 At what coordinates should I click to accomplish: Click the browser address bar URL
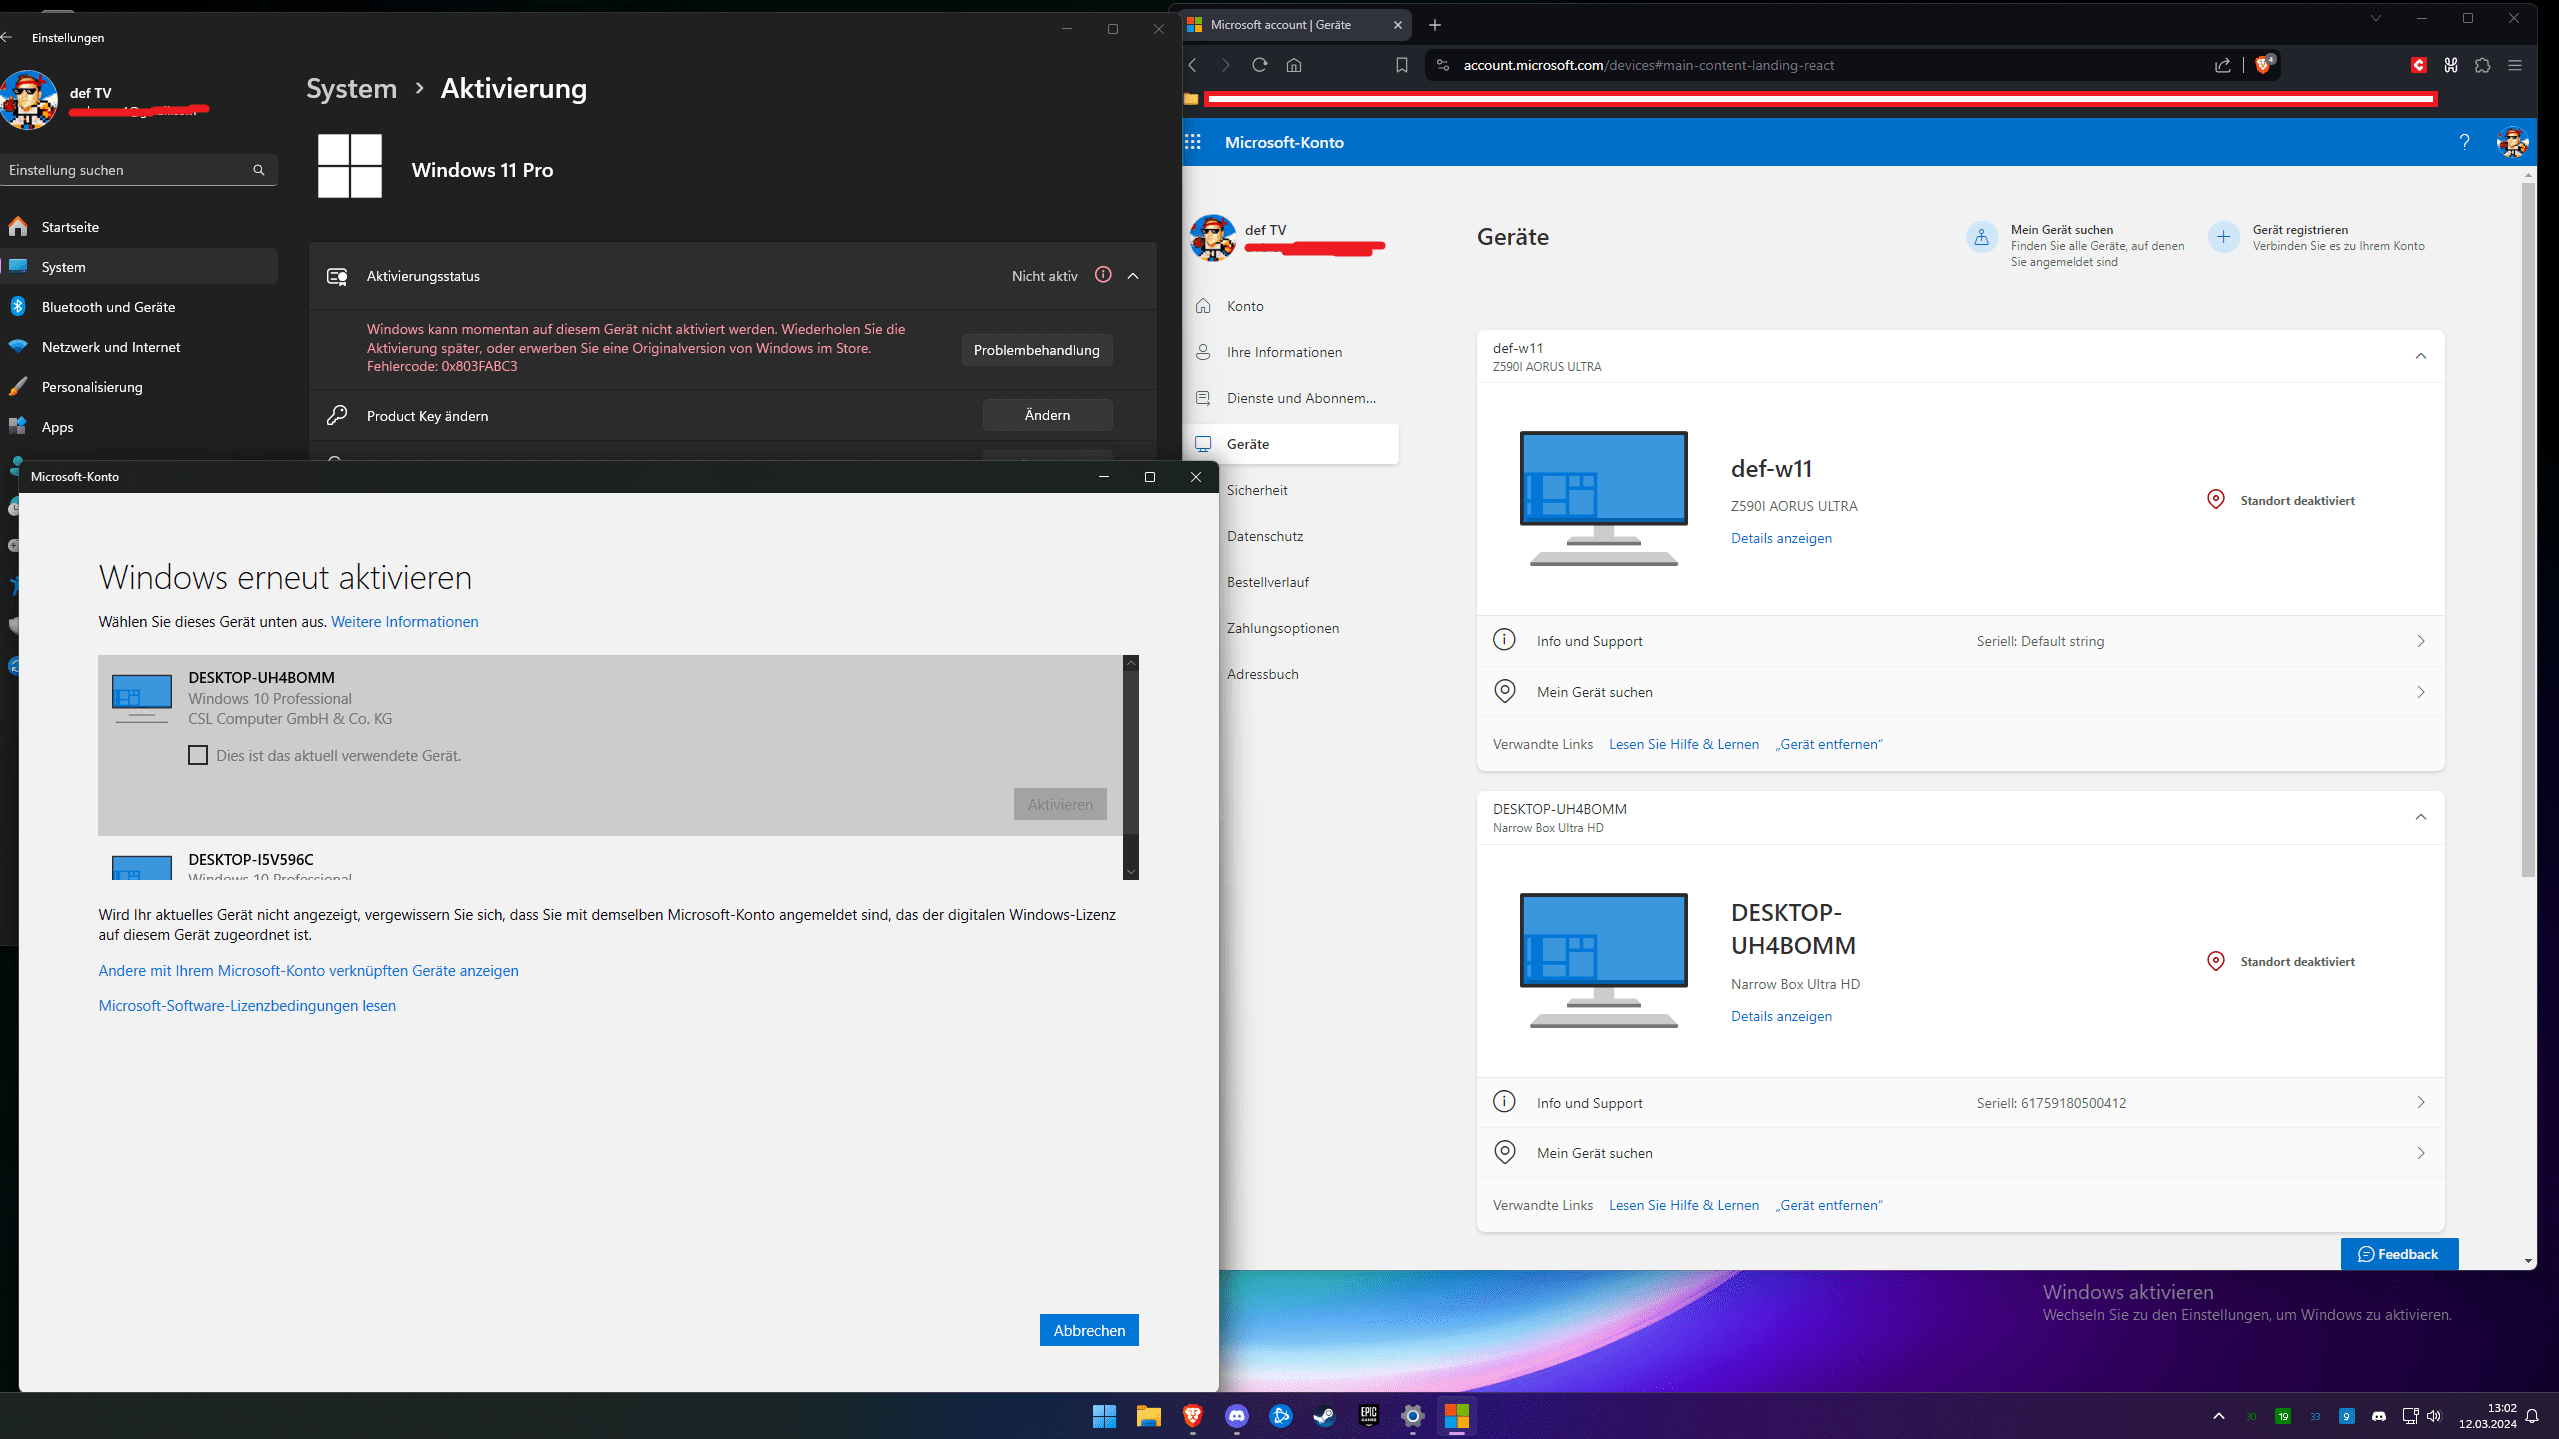coord(1648,65)
